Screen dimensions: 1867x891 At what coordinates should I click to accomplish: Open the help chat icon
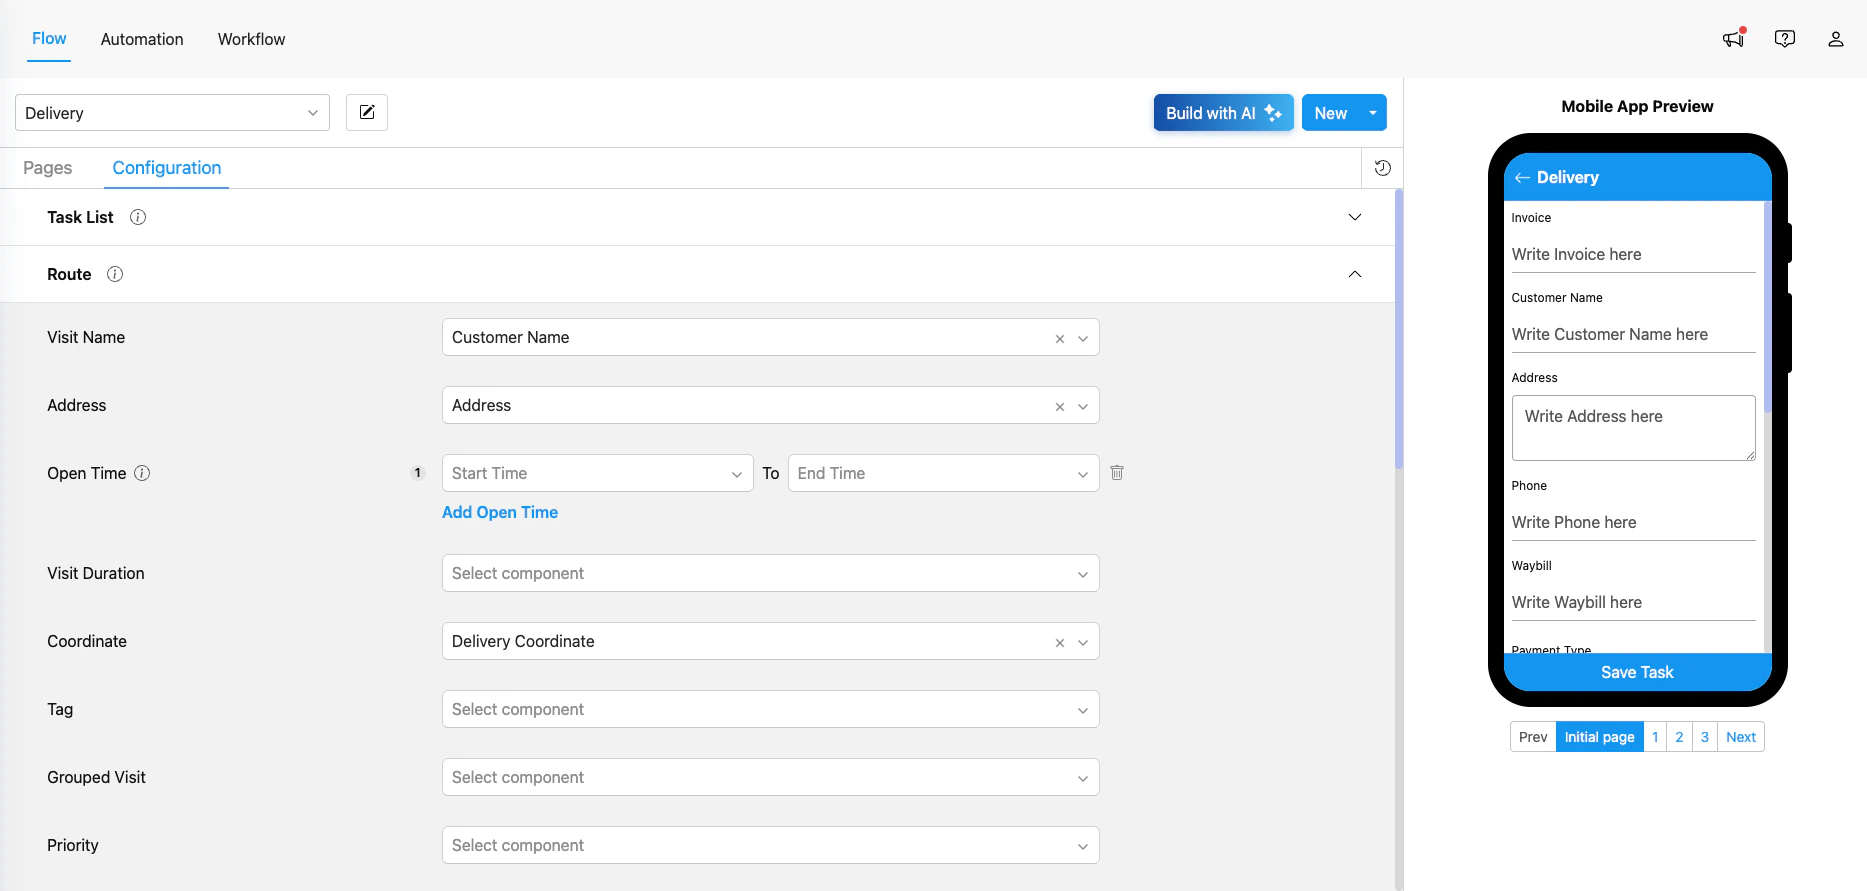point(1785,39)
